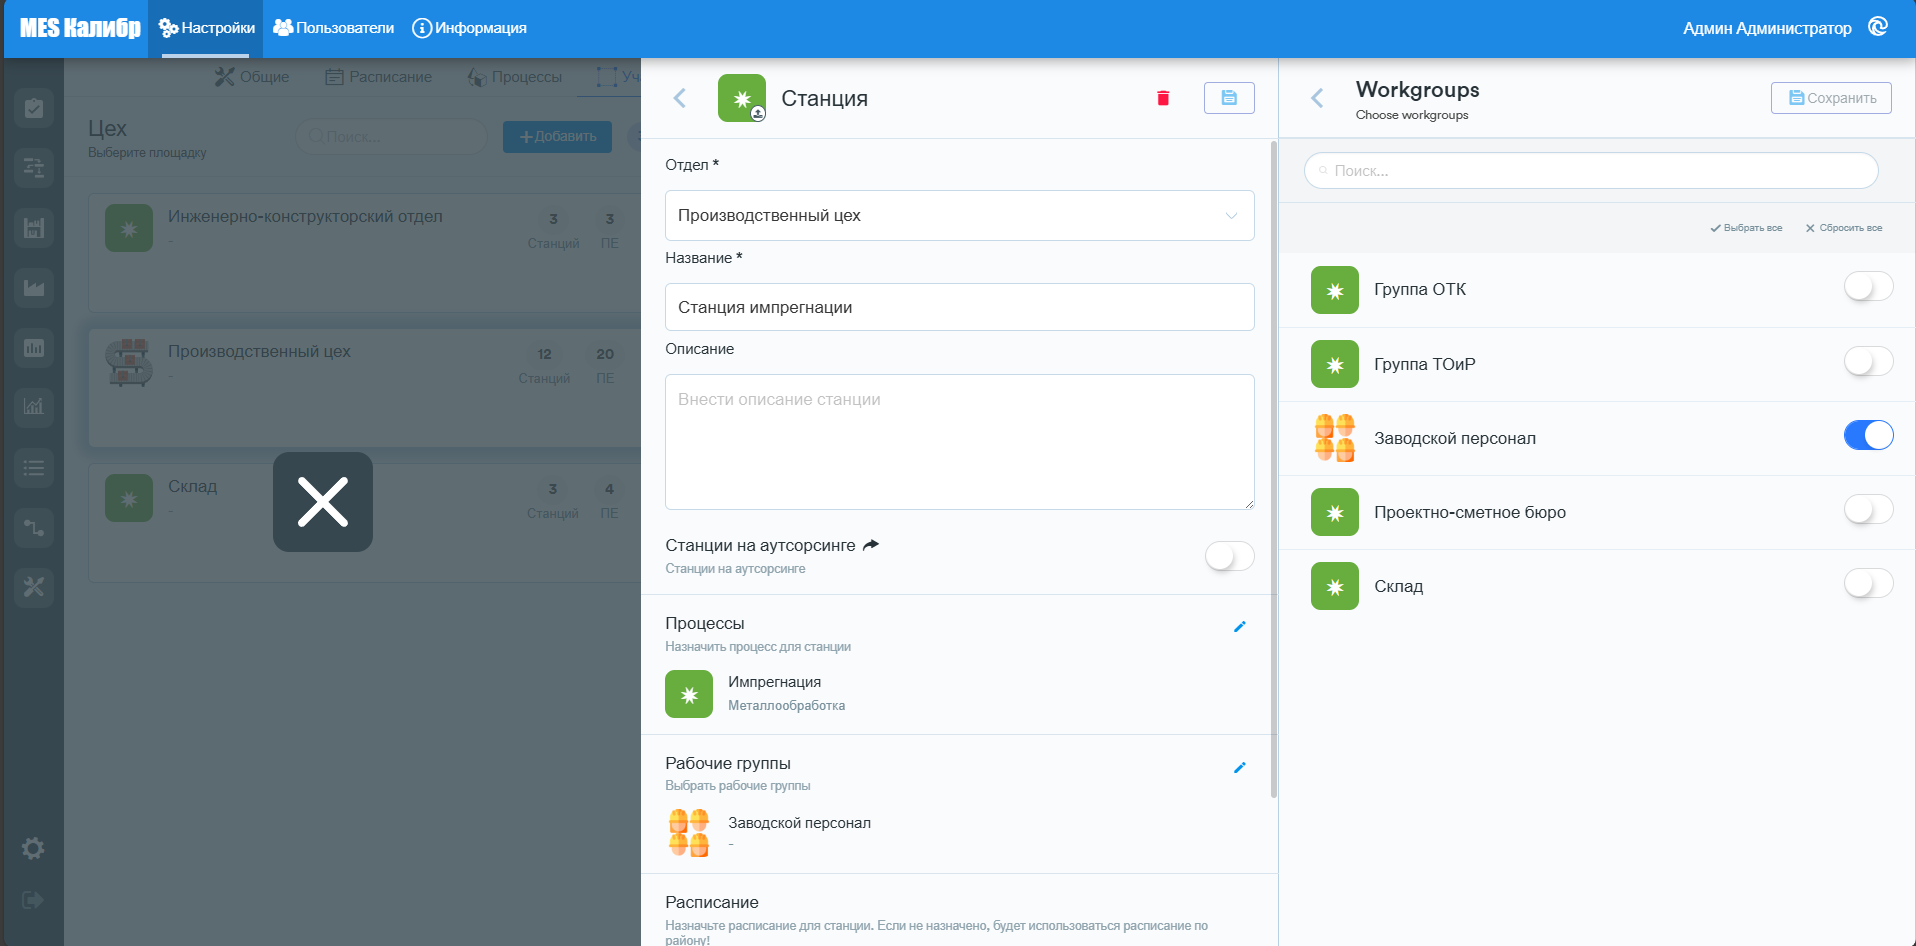The width and height of the screenshot is (1916, 946).
Task: Disable the Заводской персонал toggle
Action: tap(1868, 435)
